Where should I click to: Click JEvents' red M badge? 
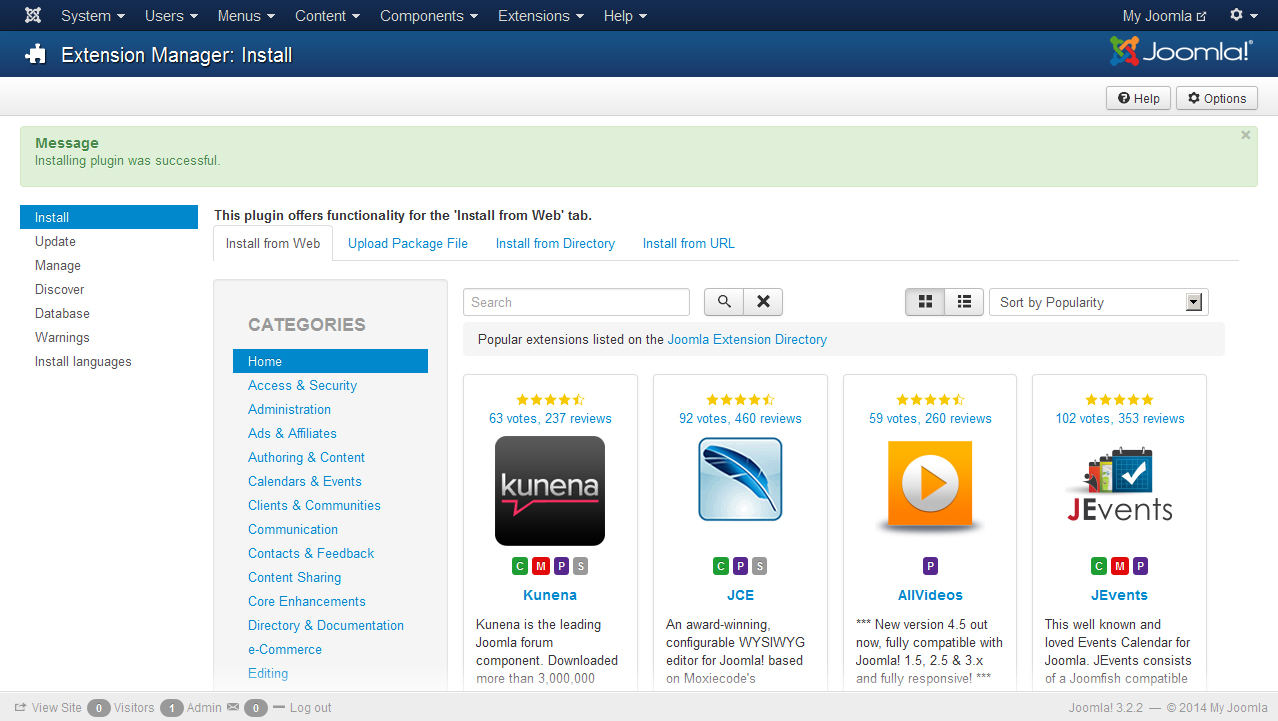click(x=1120, y=566)
